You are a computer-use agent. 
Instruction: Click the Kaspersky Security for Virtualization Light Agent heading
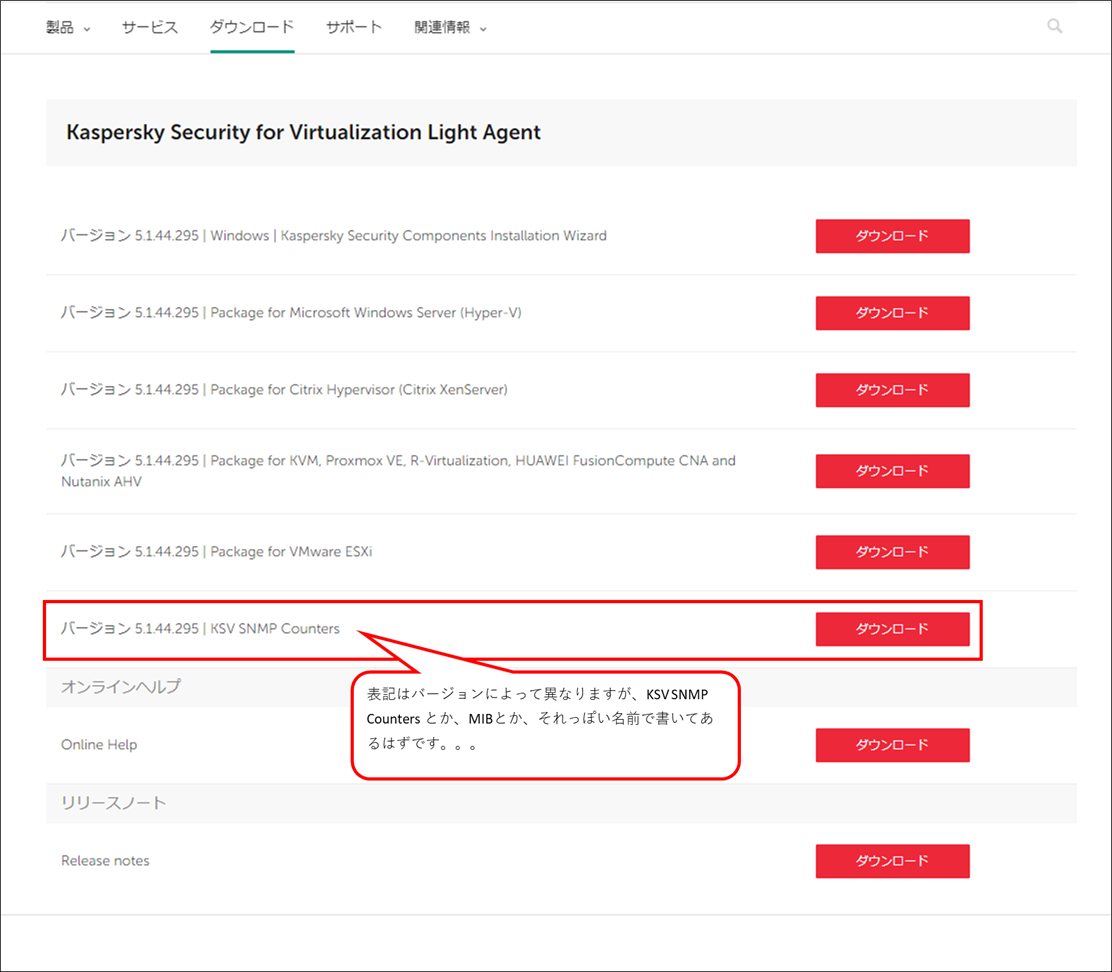tap(304, 133)
